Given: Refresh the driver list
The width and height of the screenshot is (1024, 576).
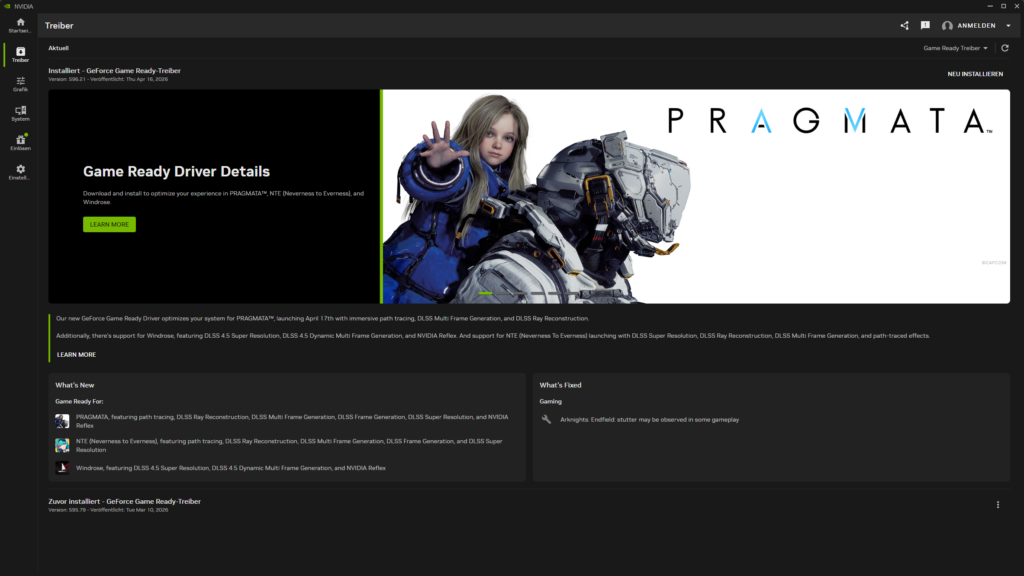Looking at the screenshot, I should pyautogui.click(x=1005, y=48).
